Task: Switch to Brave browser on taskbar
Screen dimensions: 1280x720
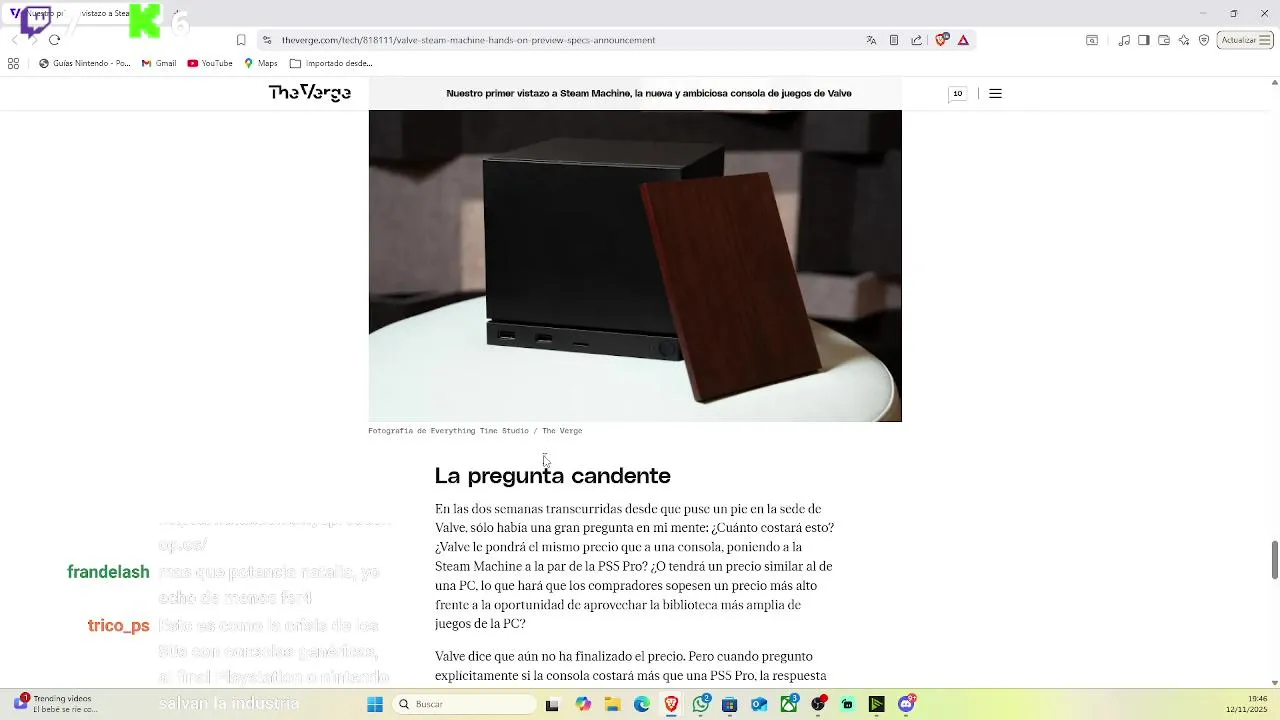Action: click(x=671, y=704)
